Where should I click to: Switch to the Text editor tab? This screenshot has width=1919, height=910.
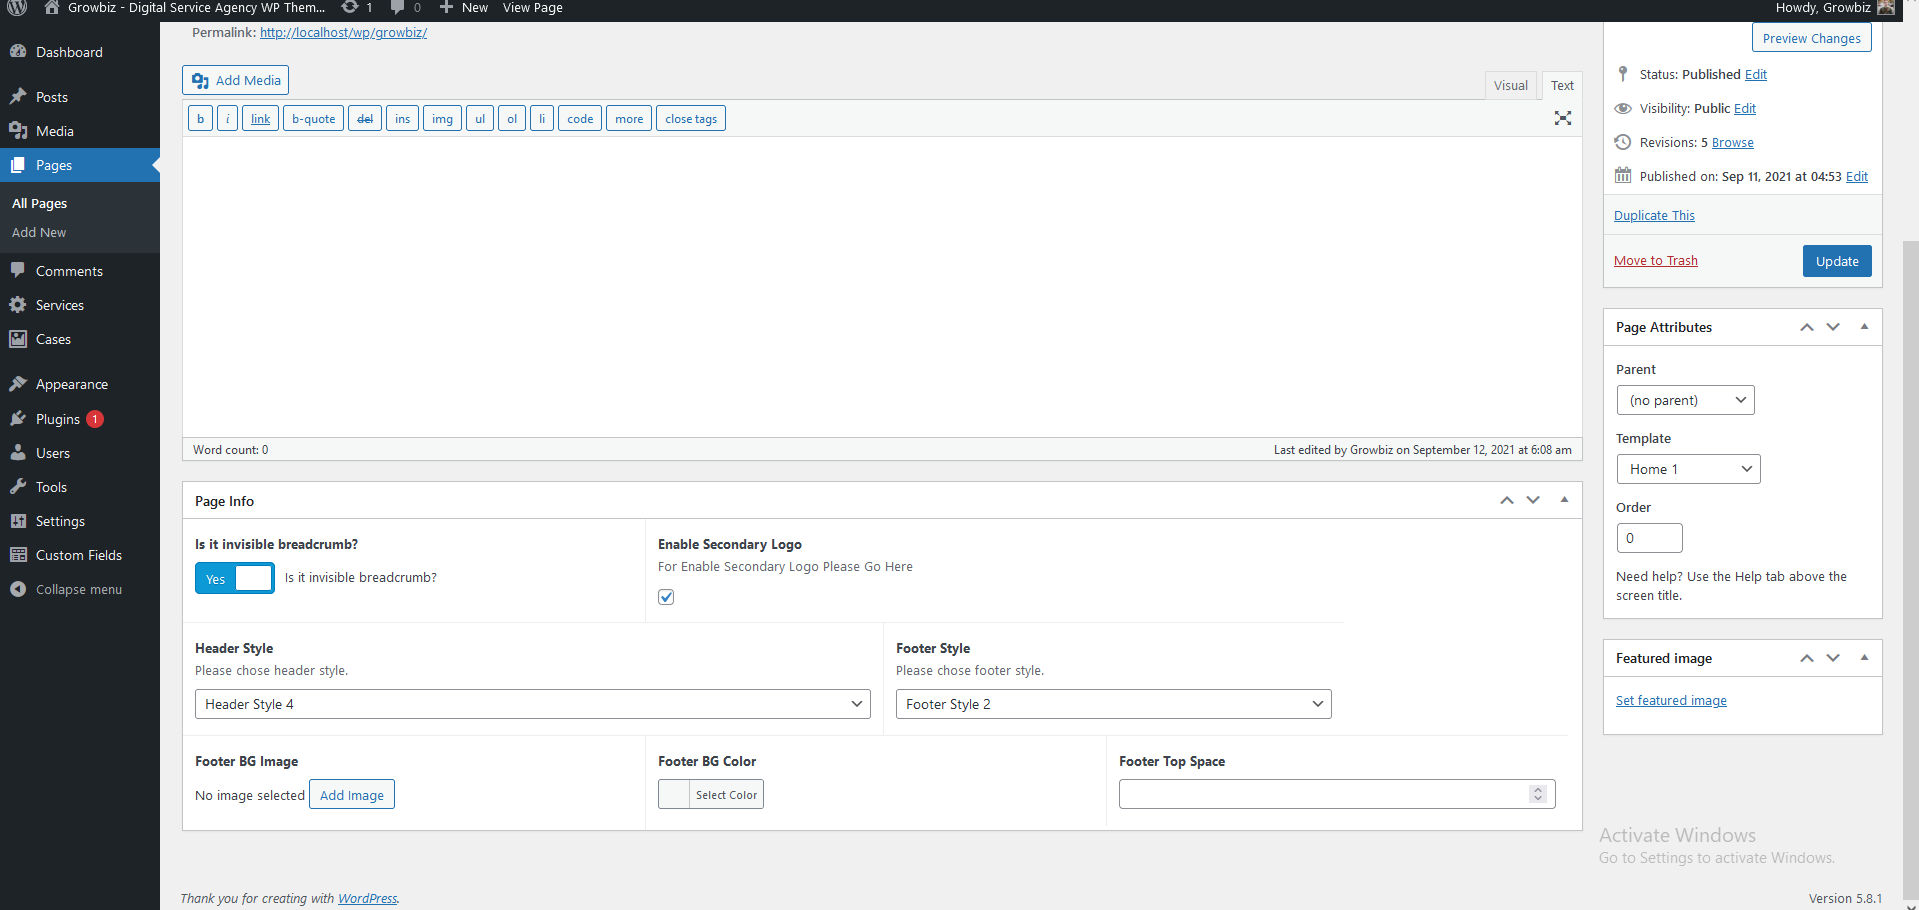(1562, 85)
